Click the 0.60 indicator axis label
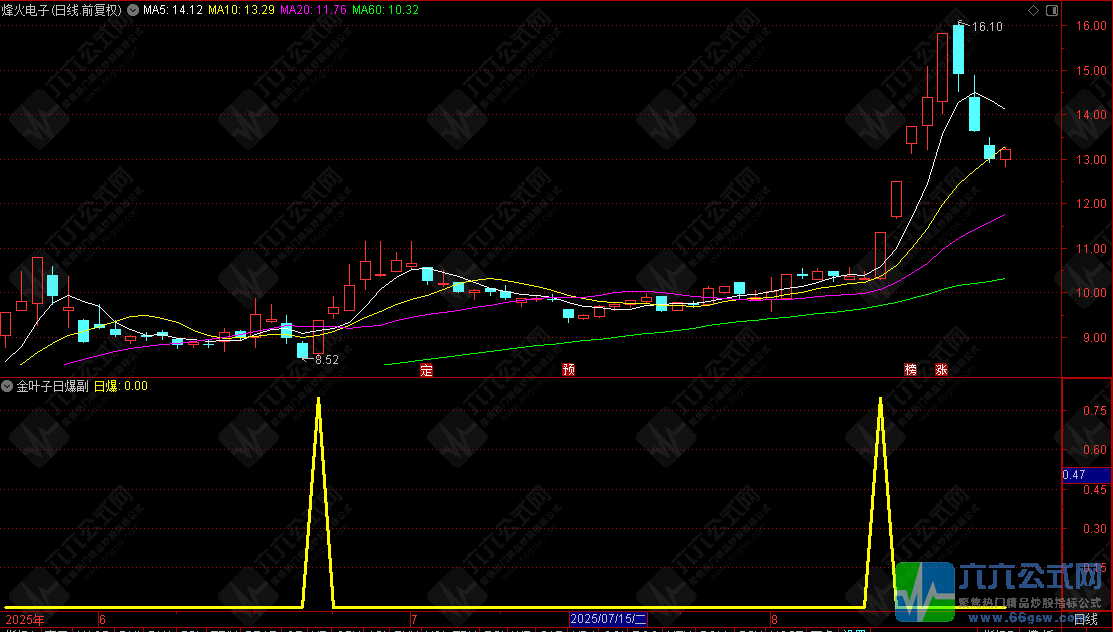The width and height of the screenshot is (1113, 632). [x=1095, y=450]
